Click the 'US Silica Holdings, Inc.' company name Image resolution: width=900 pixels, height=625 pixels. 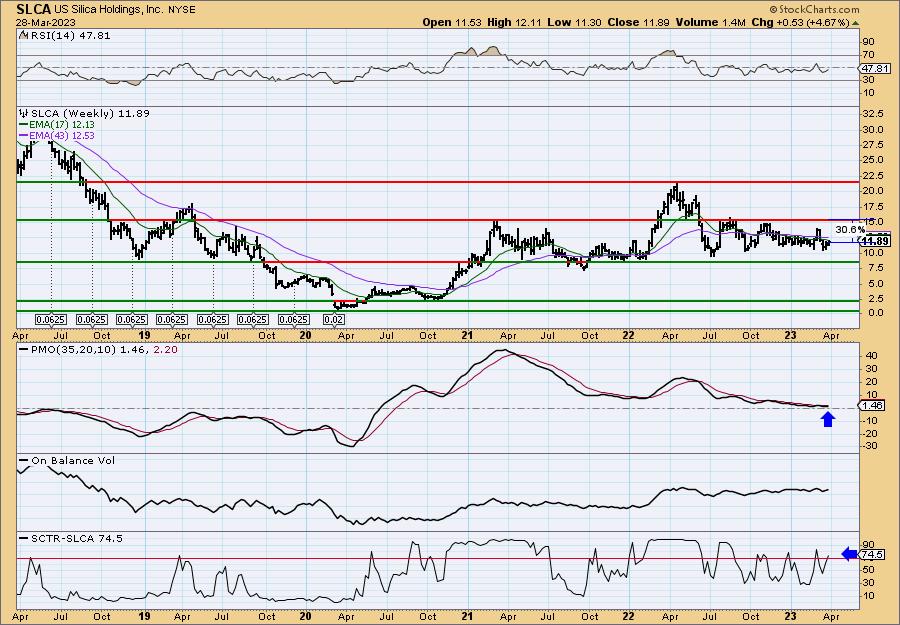111,10
